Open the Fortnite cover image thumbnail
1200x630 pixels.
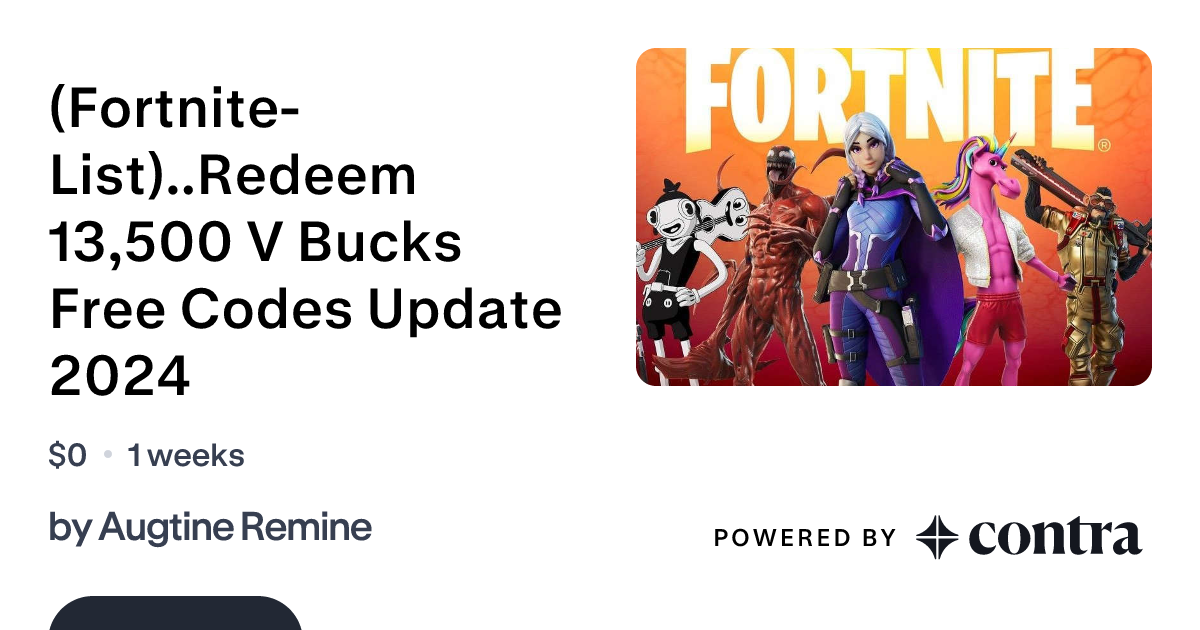pos(894,217)
